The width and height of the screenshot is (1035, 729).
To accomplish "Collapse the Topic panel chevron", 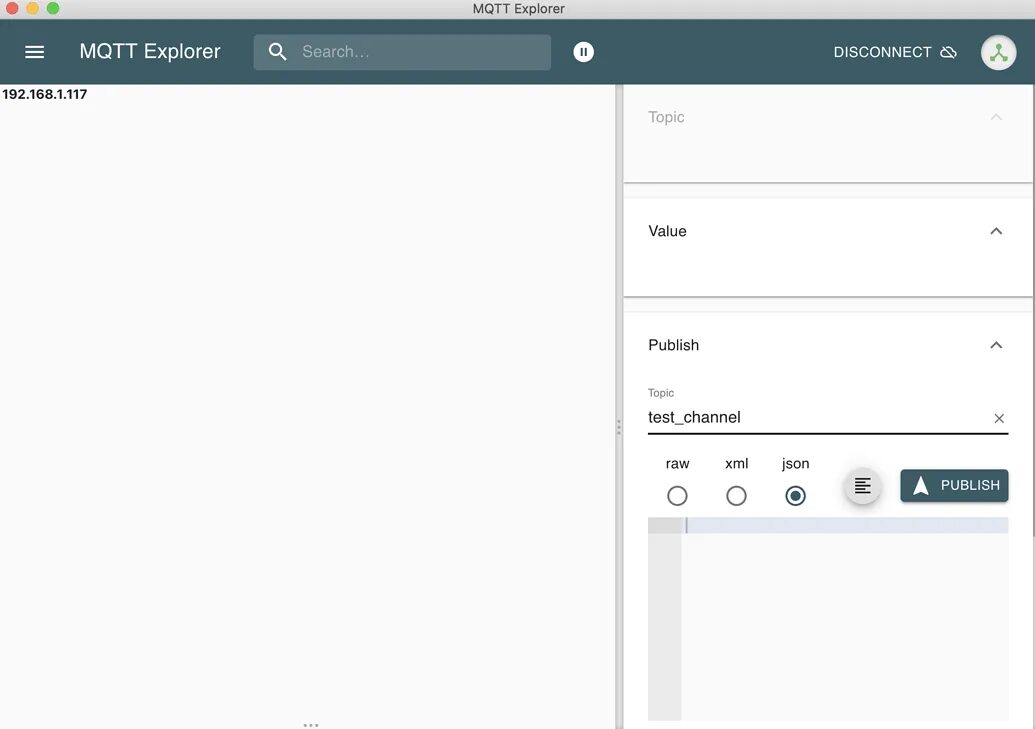I will 996,117.
